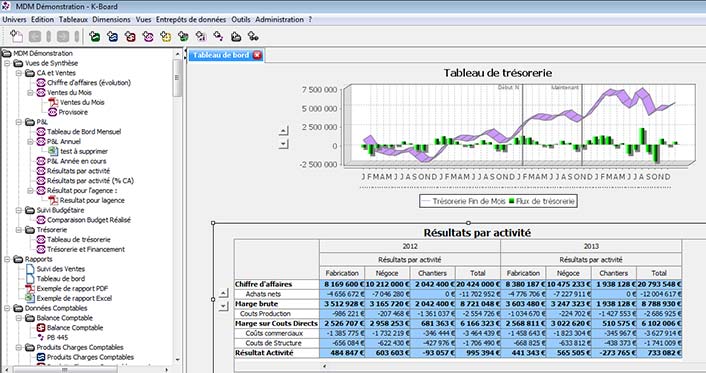Open the Outils menu
Screen dimensions: 706x373
click(x=241, y=19)
